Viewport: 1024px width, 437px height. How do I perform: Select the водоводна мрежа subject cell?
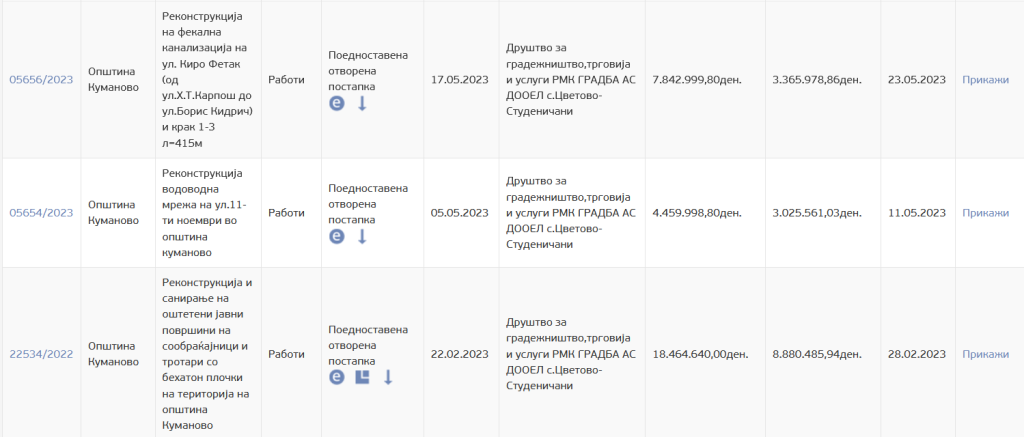(x=207, y=213)
